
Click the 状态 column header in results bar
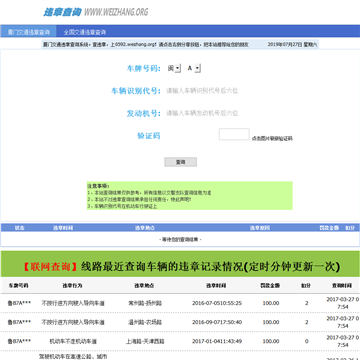click(x=20, y=228)
